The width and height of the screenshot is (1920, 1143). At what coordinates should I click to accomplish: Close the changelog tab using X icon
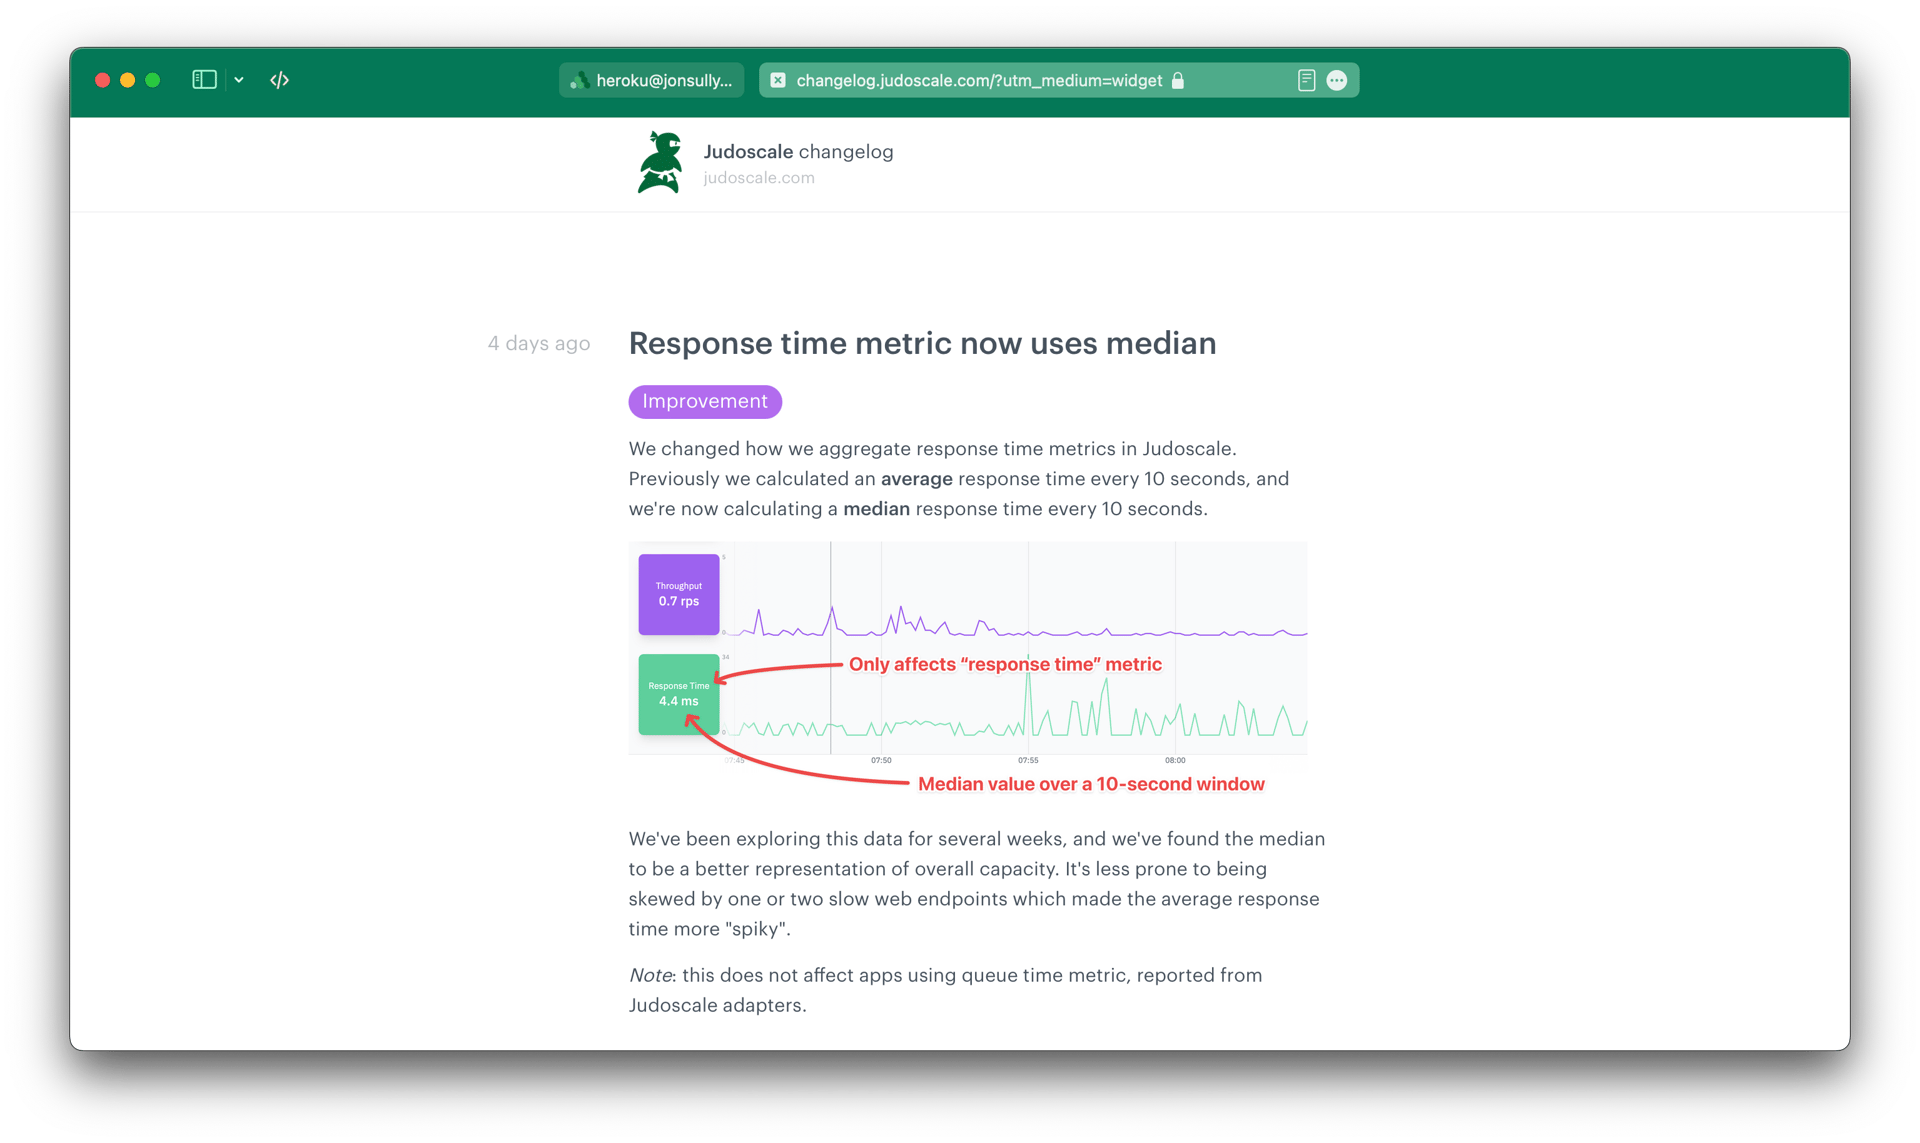tap(778, 81)
